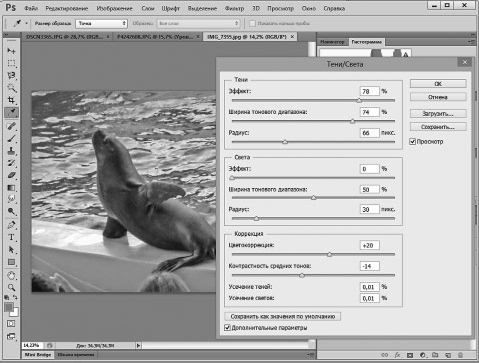Select the Horizontal Type tool
Screen dimensions: 479x363
coord(11,237)
